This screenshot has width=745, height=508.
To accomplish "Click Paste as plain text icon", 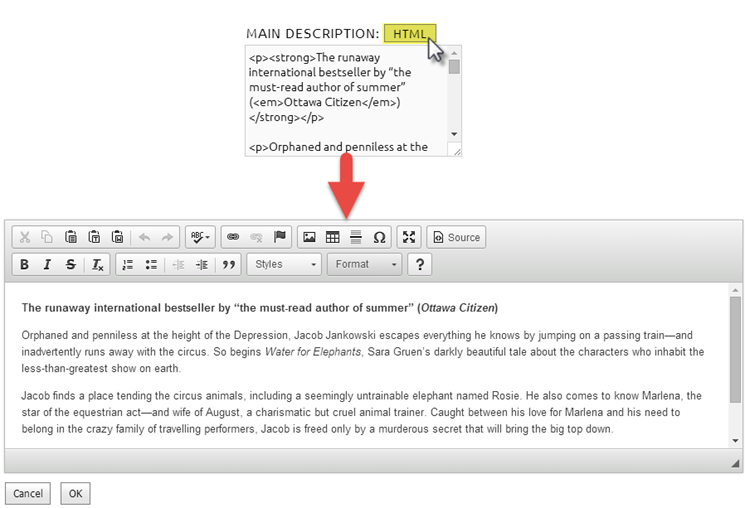I will pos(94,237).
